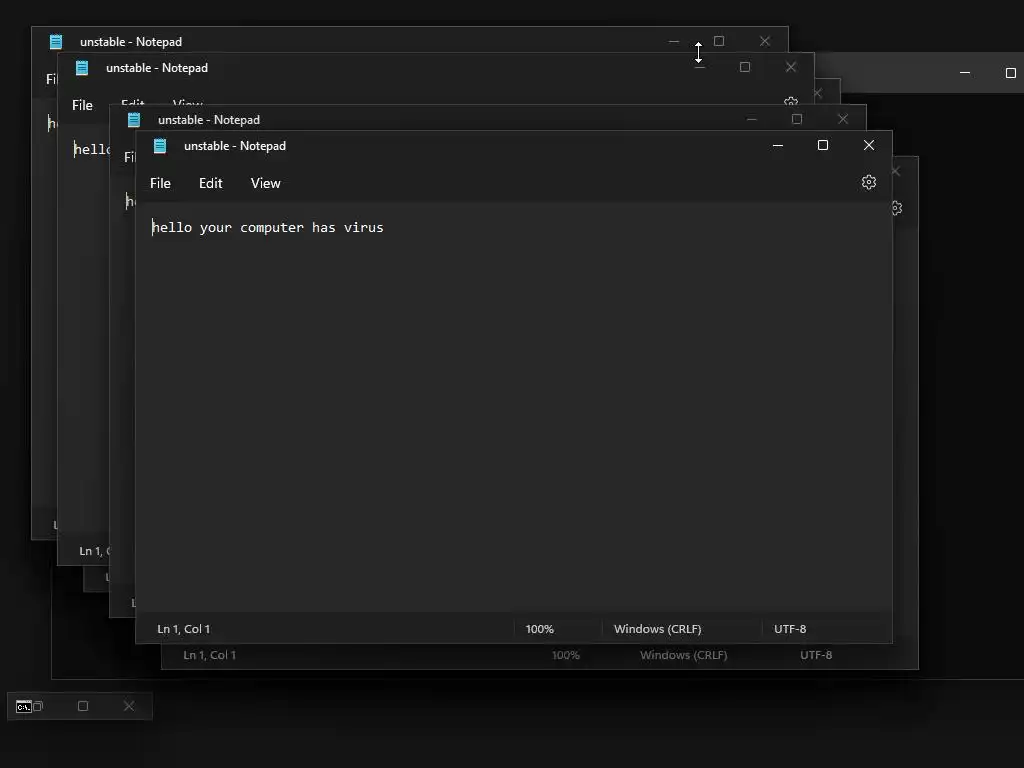Close the frontmost Notepad window
Viewport: 1024px width, 768px height.
tap(869, 145)
